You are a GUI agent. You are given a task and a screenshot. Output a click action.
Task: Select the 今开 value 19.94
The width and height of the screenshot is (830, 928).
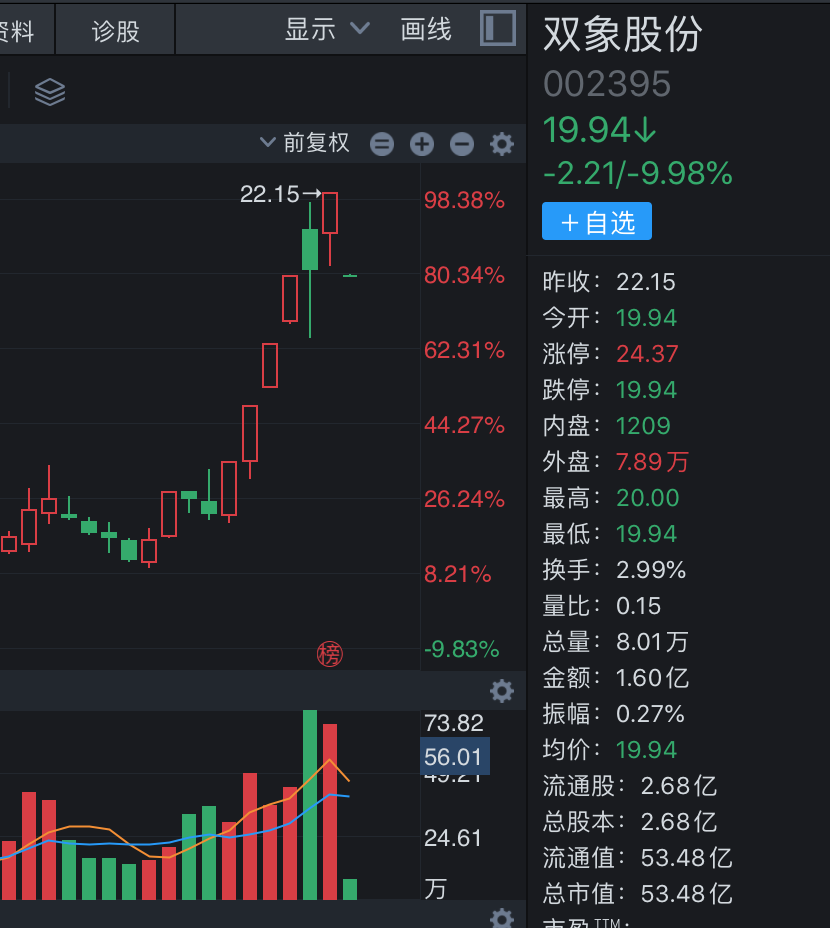pos(646,318)
